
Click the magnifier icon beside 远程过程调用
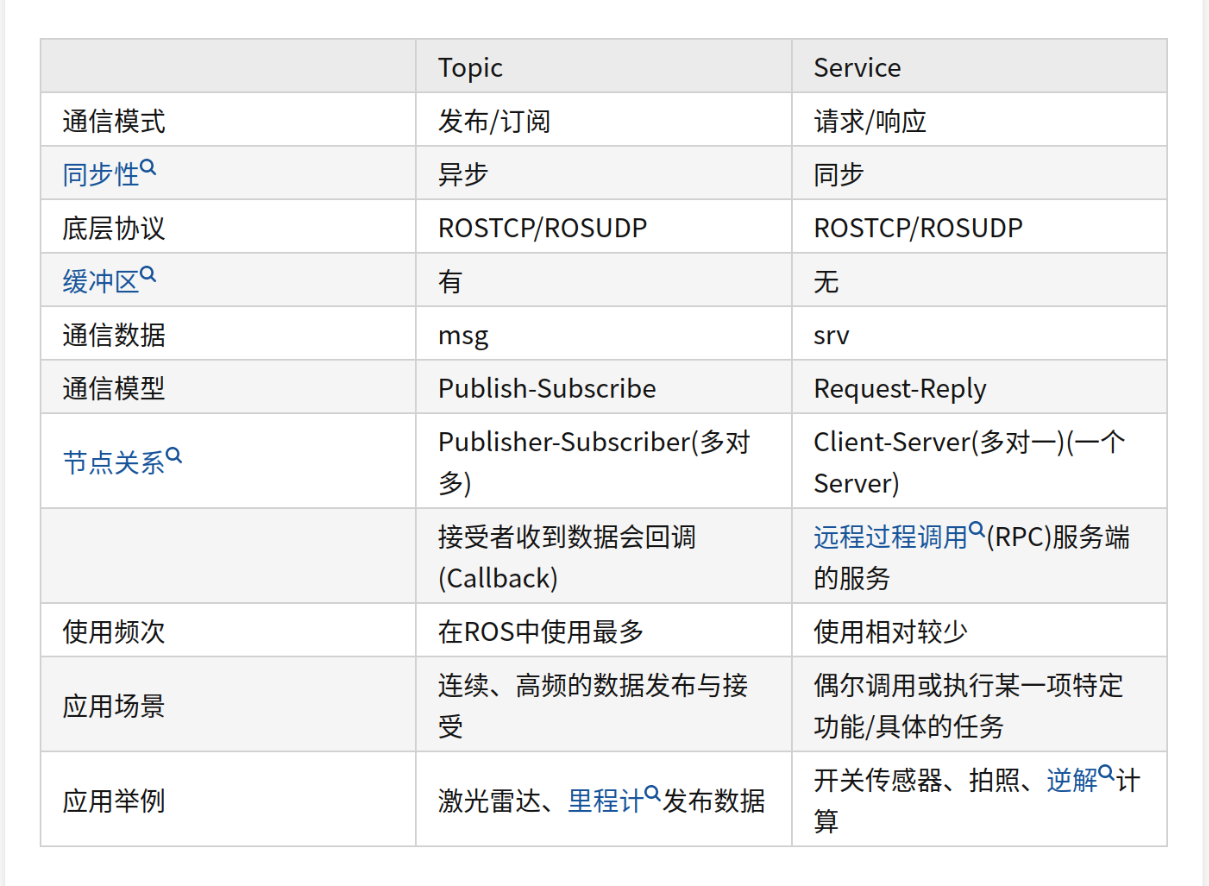point(977,530)
